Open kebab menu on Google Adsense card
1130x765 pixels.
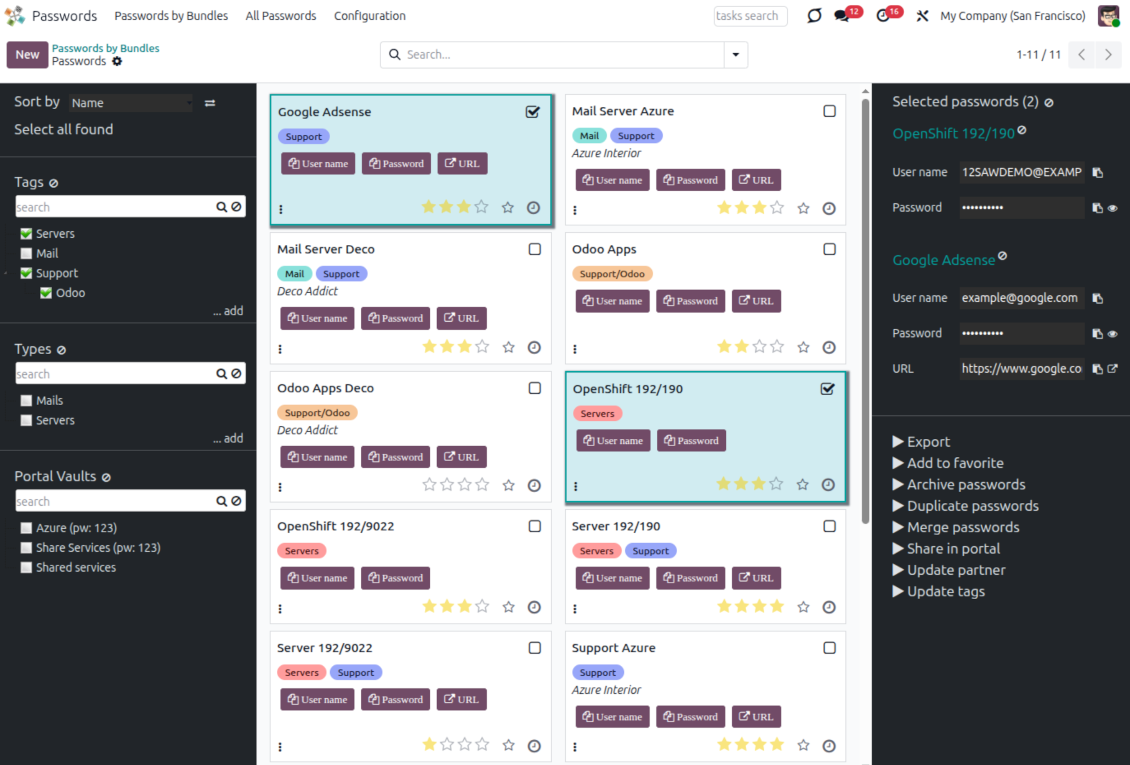pos(281,209)
